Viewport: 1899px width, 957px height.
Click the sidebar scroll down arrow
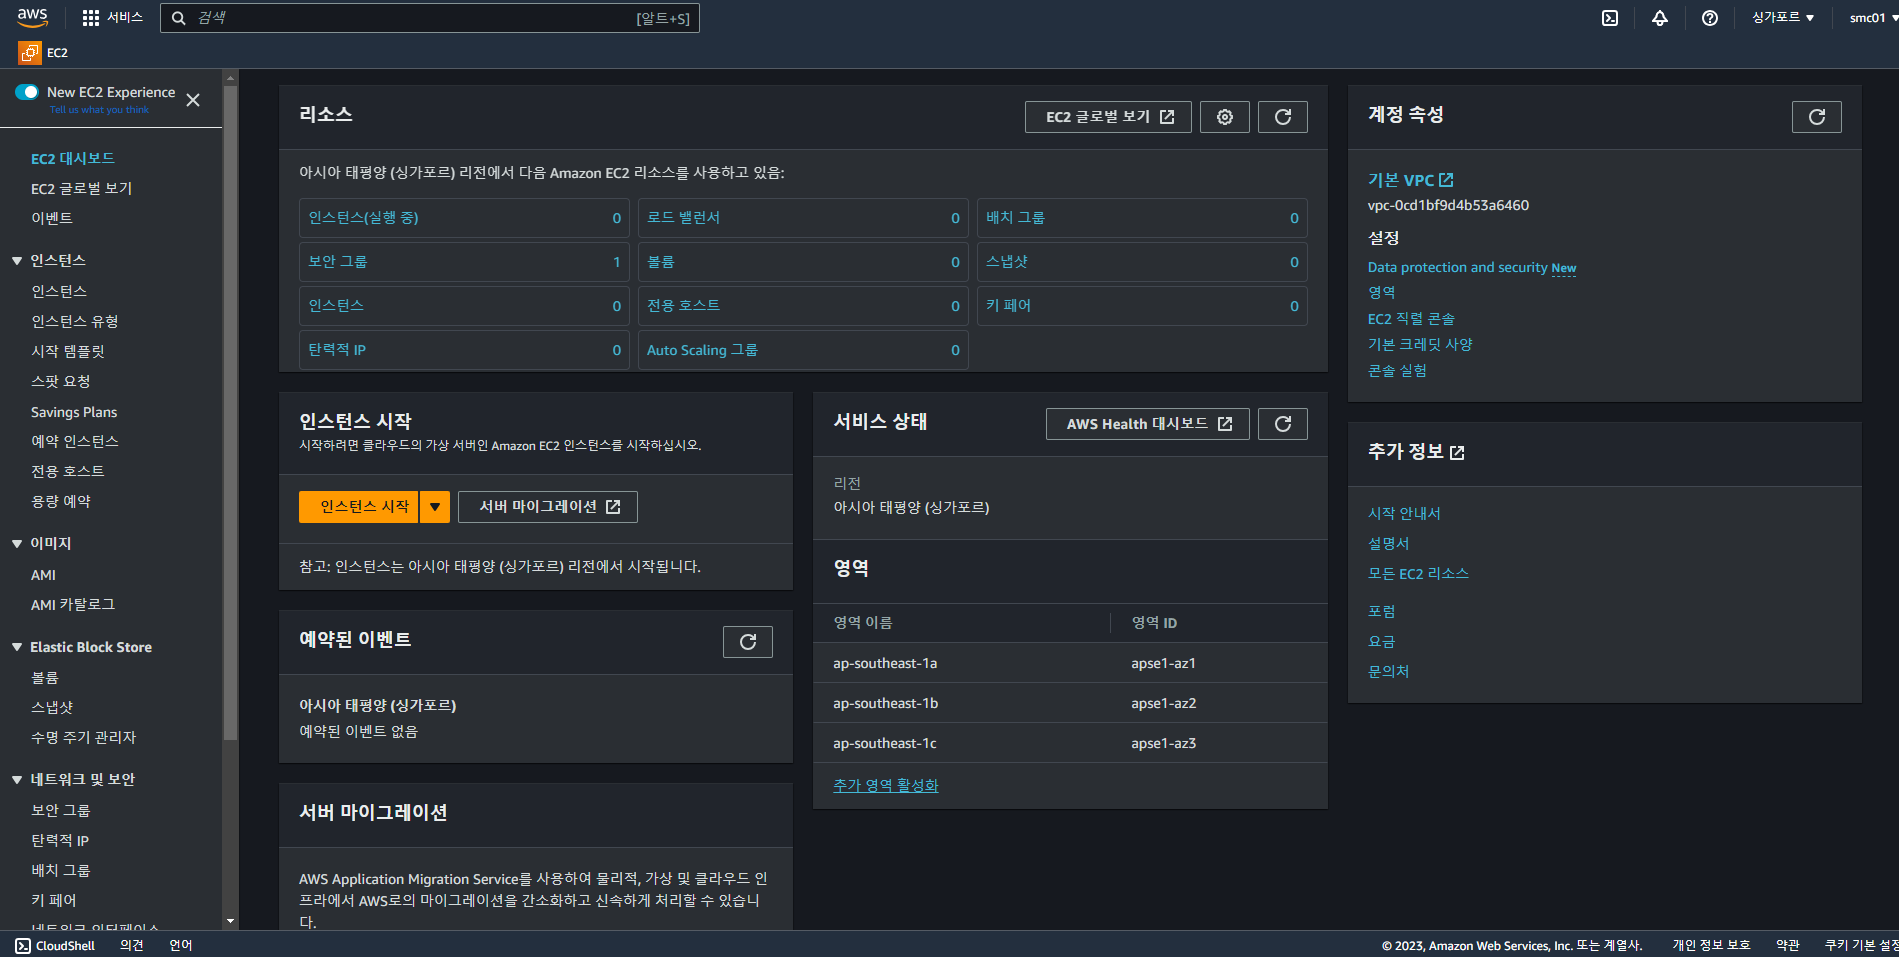tap(231, 921)
